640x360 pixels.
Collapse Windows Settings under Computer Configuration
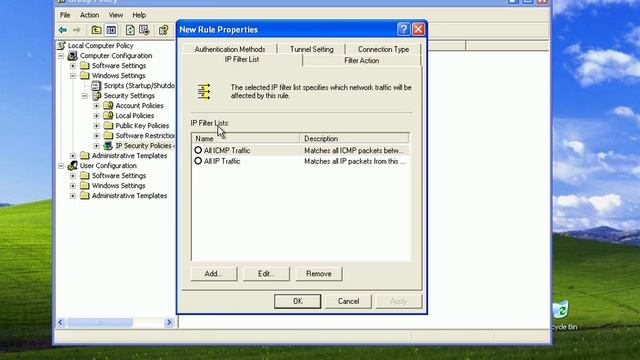tap(73, 76)
